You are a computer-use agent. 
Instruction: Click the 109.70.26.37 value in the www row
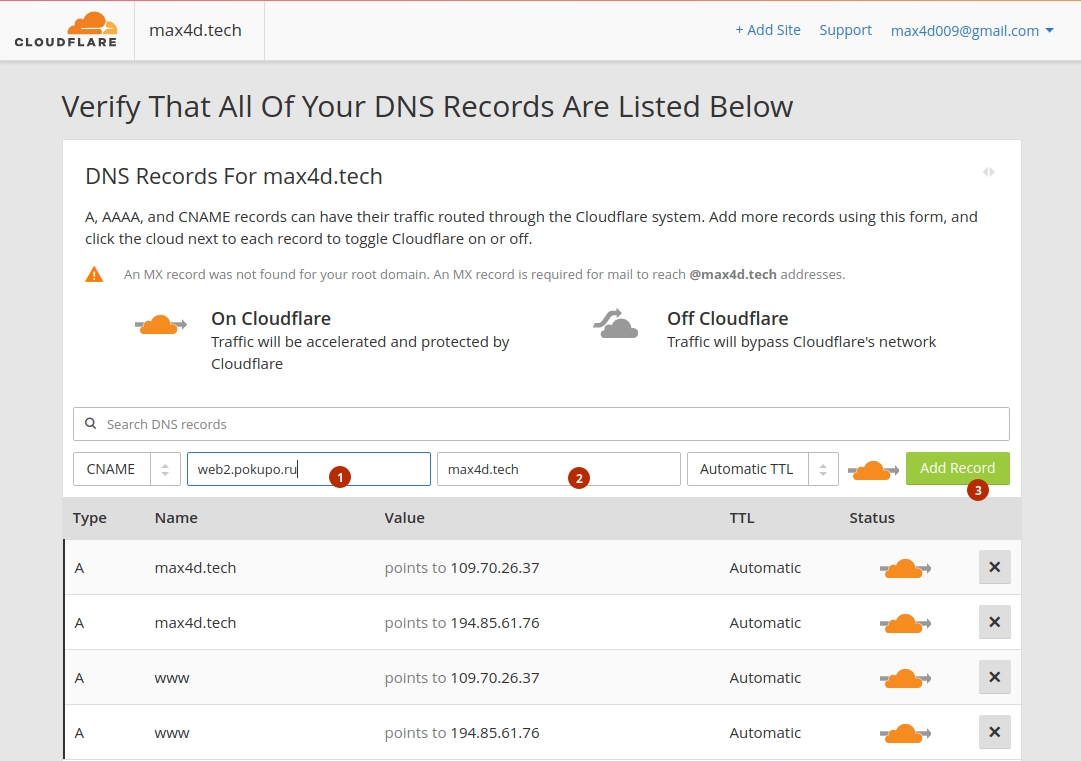click(495, 678)
